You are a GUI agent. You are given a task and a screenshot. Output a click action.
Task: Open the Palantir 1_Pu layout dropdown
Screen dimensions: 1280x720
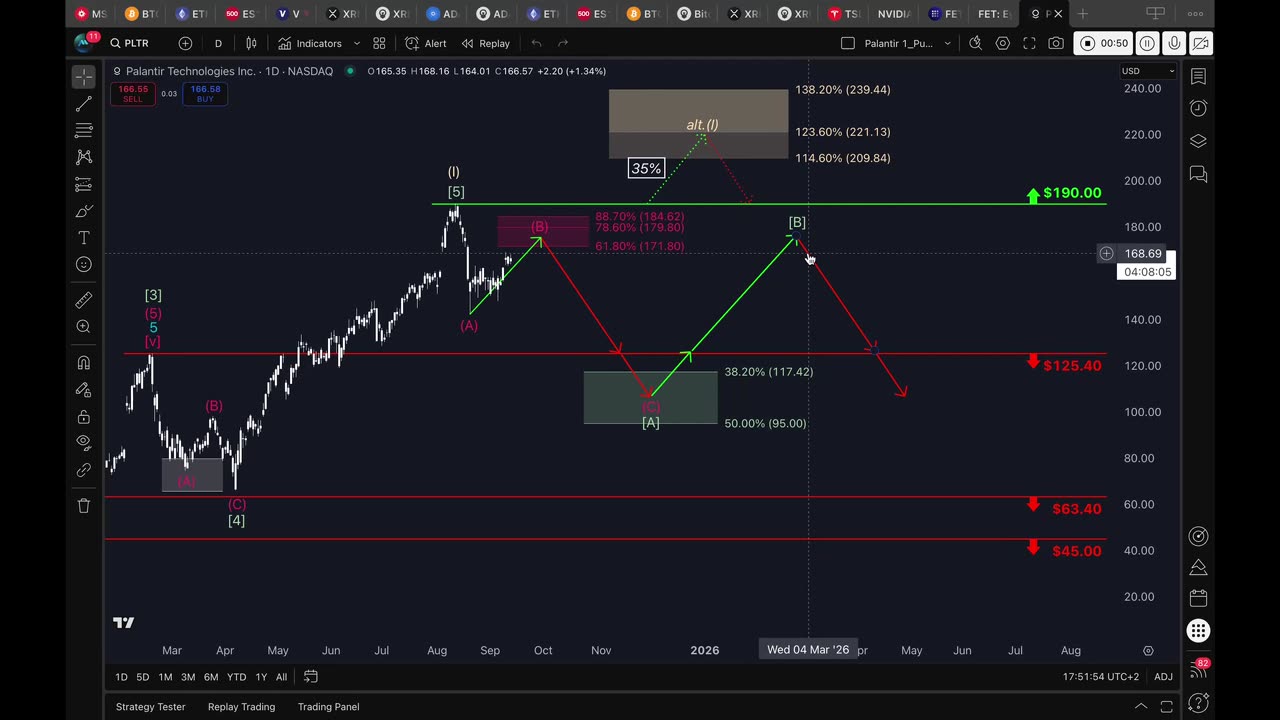[x=947, y=43]
